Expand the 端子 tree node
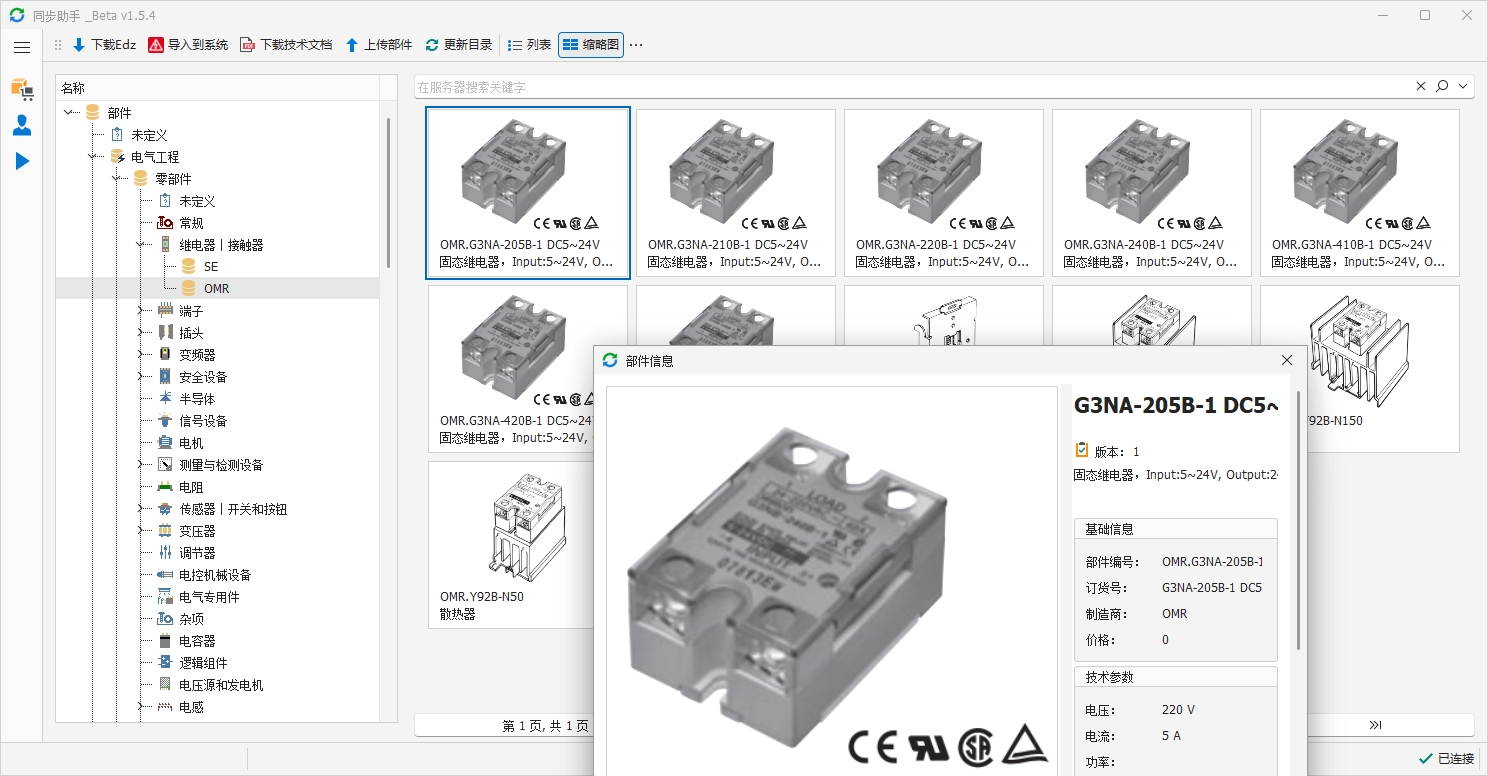This screenshot has height=776, width=1488. coord(141,311)
